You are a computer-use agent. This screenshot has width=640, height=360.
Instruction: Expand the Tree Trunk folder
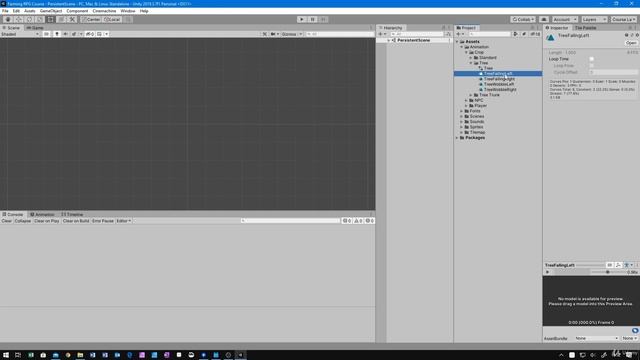[471, 95]
